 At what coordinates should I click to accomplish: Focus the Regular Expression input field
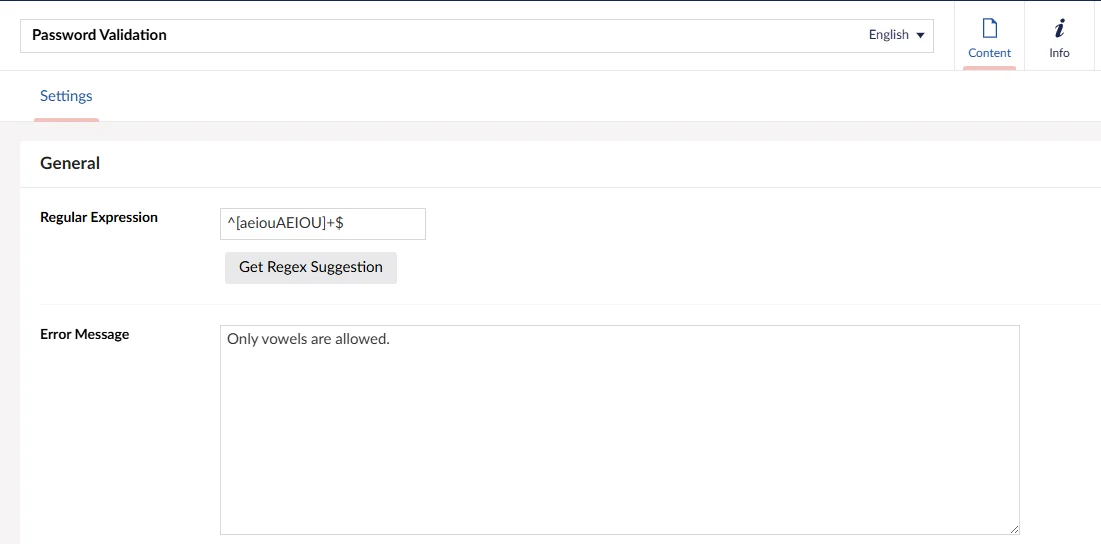[380, 224]
